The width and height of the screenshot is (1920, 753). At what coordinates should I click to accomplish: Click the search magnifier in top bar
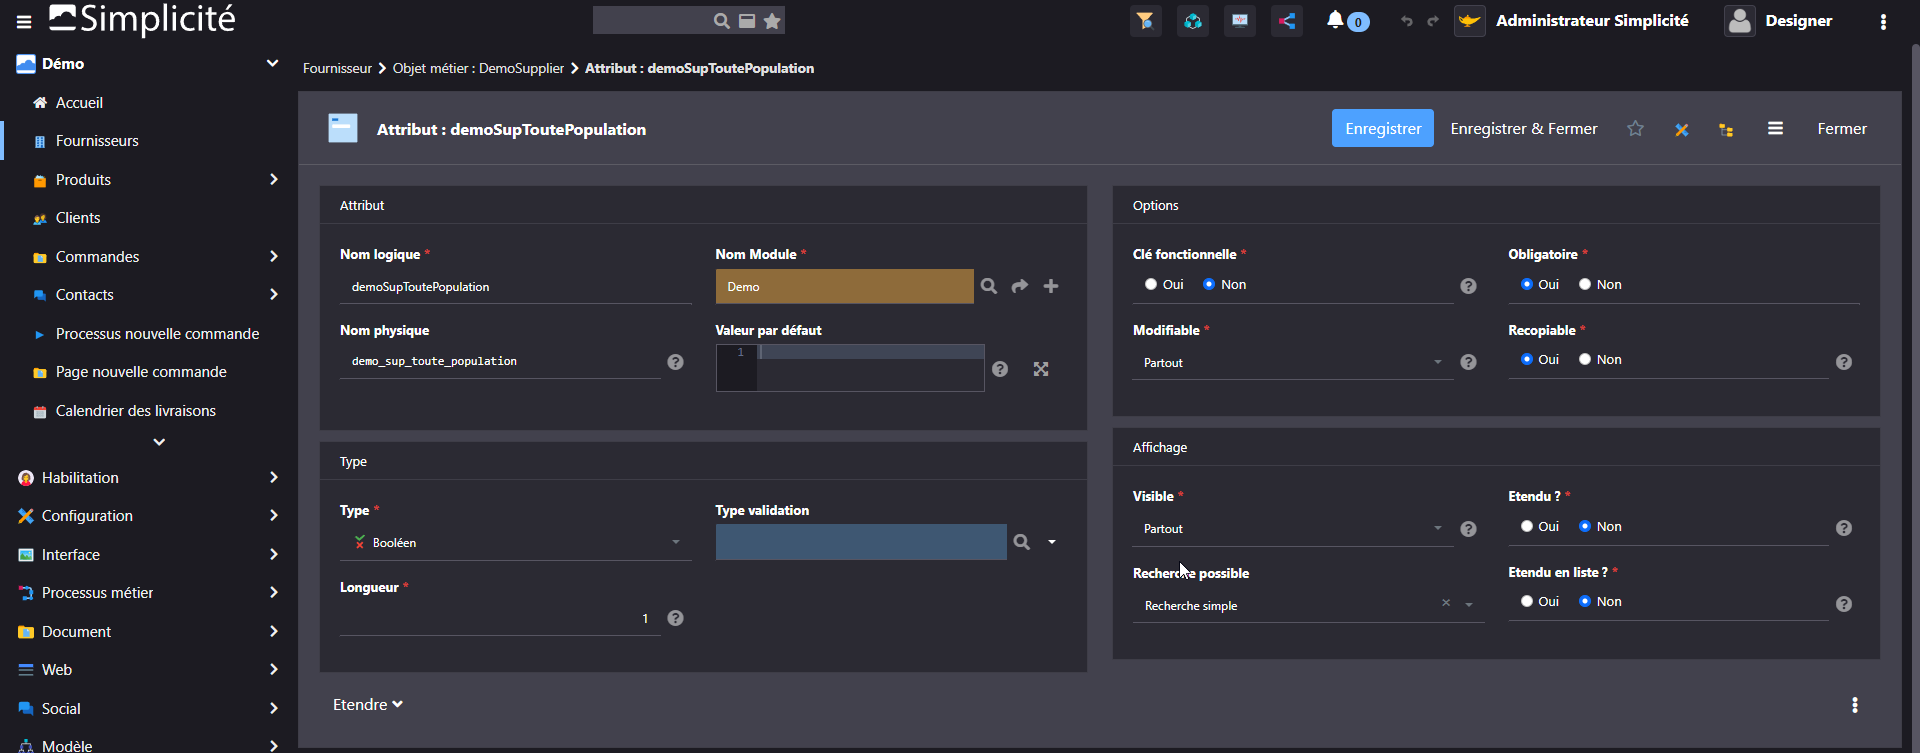[x=721, y=21]
